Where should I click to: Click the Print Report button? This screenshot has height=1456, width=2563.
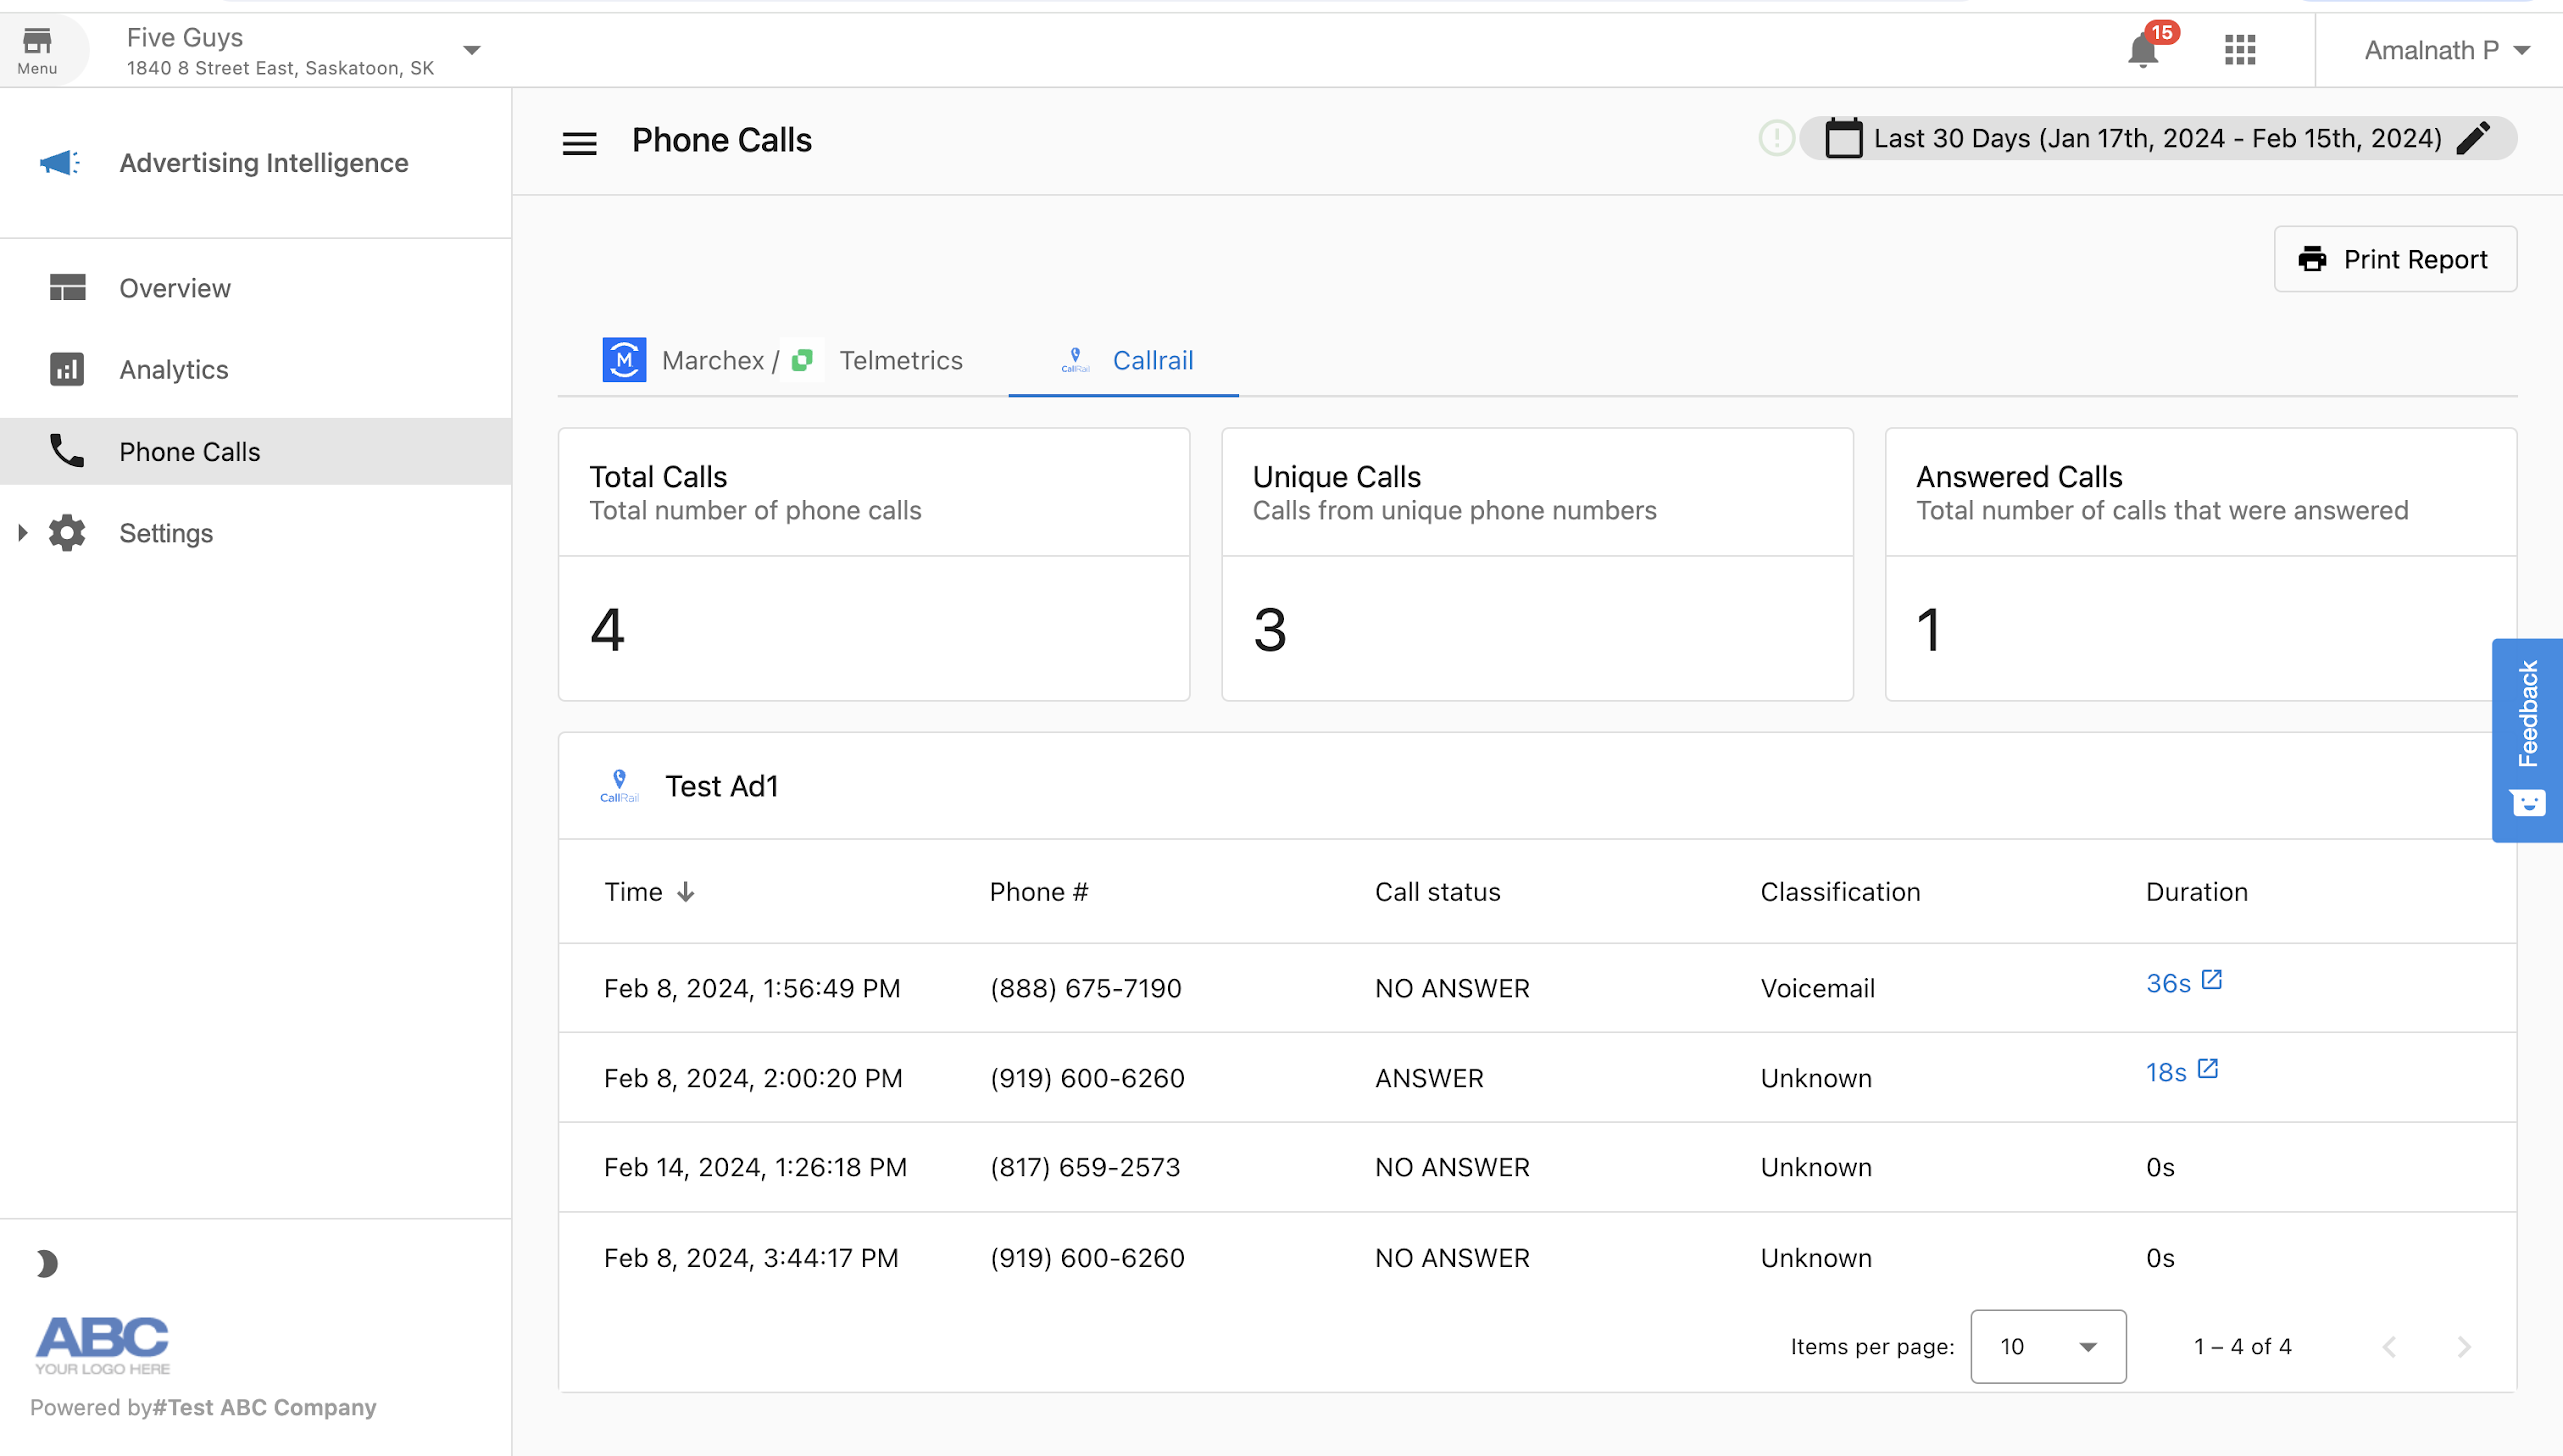pyautogui.click(x=2394, y=259)
